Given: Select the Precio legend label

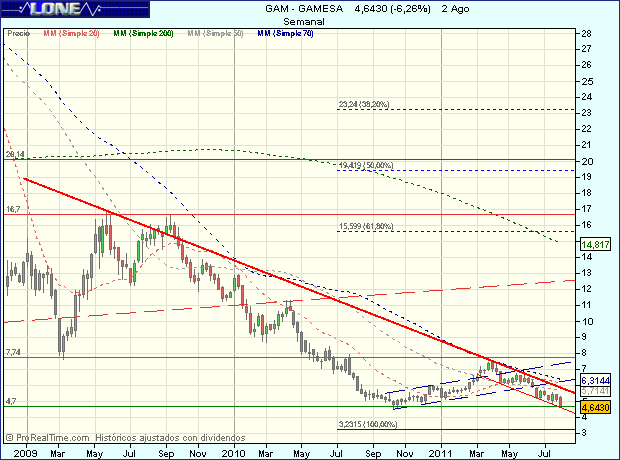Looking at the screenshot, I should click(x=17, y=33).
